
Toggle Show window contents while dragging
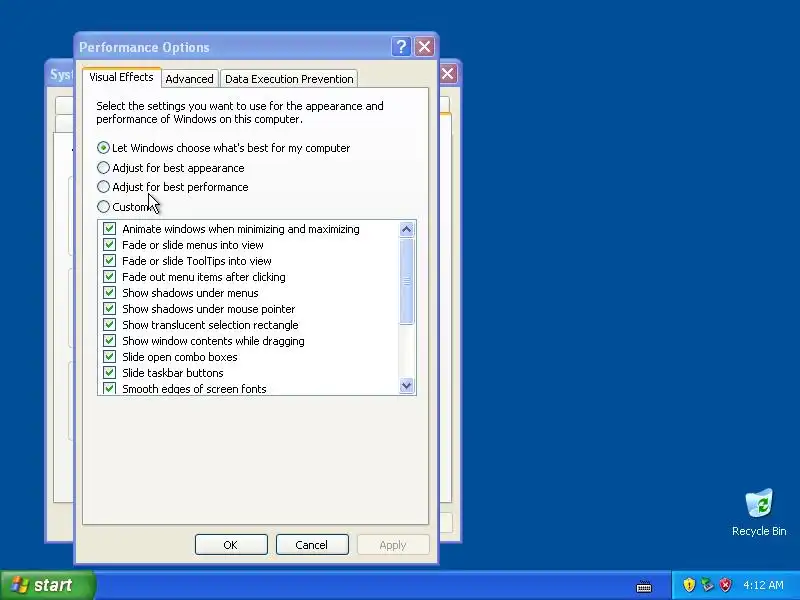tap(109, 340)
